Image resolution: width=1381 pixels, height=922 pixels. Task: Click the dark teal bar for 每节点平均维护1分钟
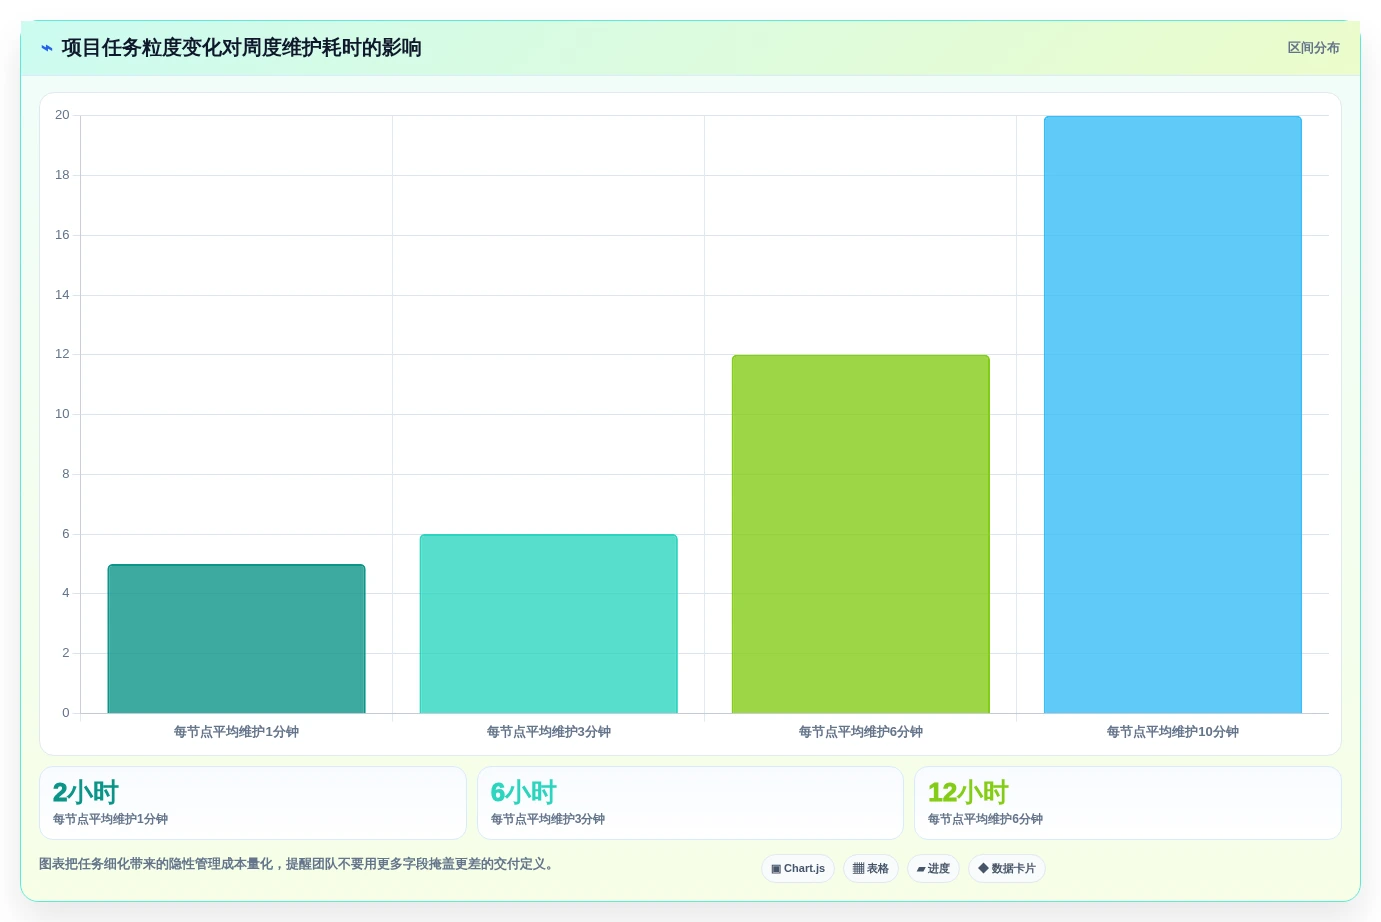coord(236,639)
